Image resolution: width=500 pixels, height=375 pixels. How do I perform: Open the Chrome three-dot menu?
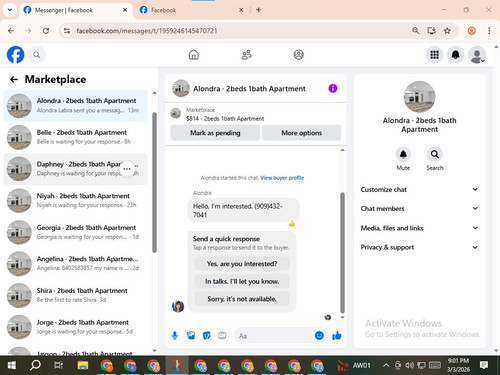[489, 31]
